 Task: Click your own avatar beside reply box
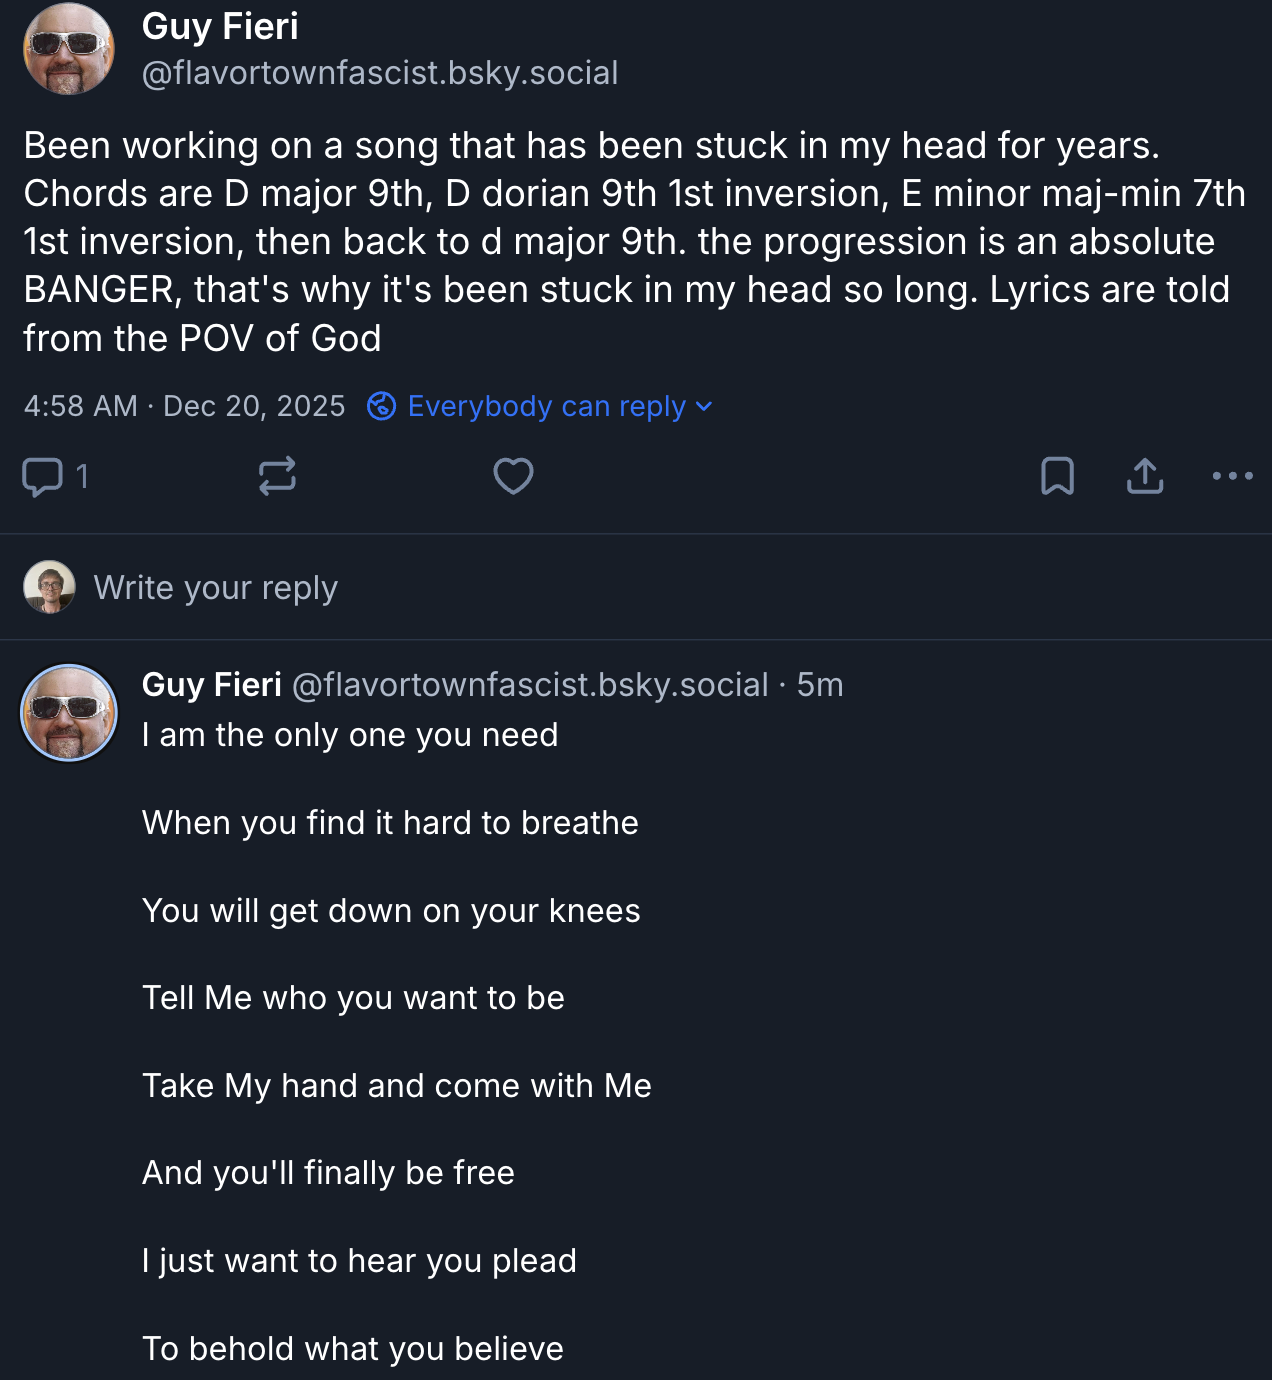pyautogui.click(x=50, y=587)
